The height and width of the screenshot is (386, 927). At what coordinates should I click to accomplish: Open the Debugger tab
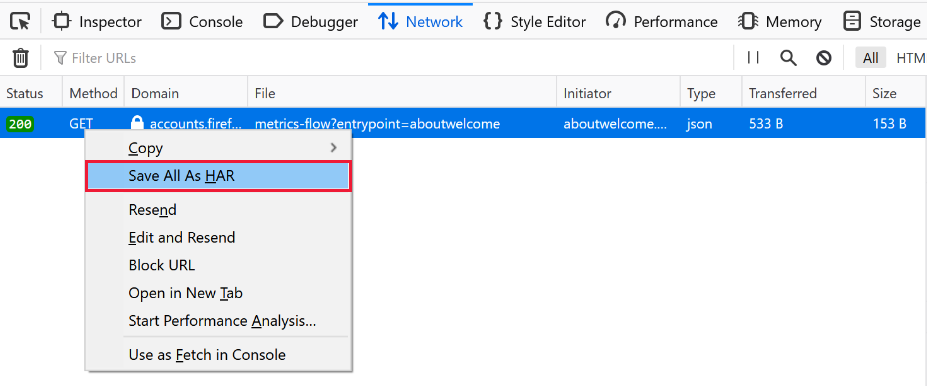coord(310,22)
